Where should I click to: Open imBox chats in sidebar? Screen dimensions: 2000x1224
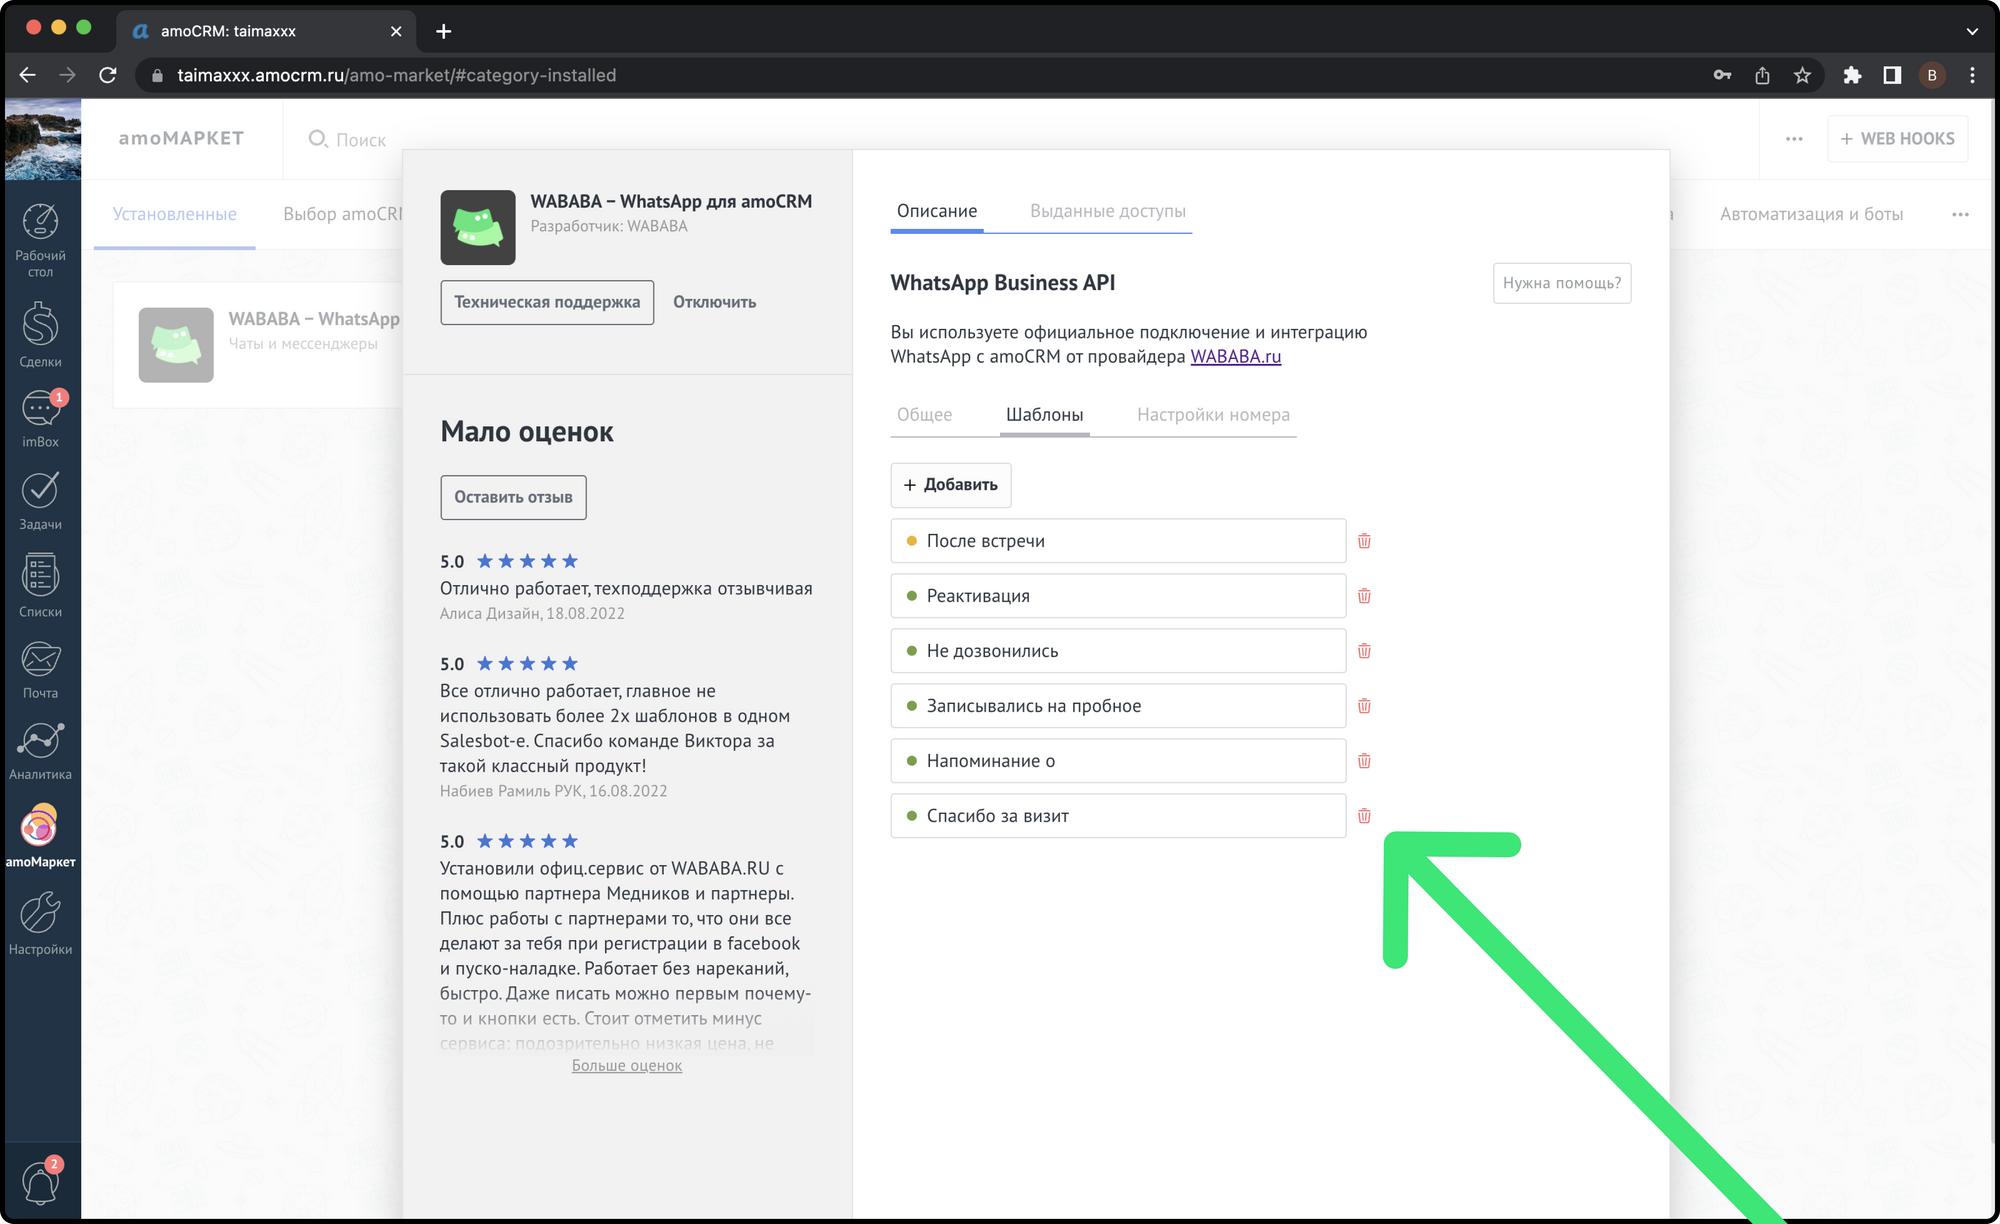point(40,418)
